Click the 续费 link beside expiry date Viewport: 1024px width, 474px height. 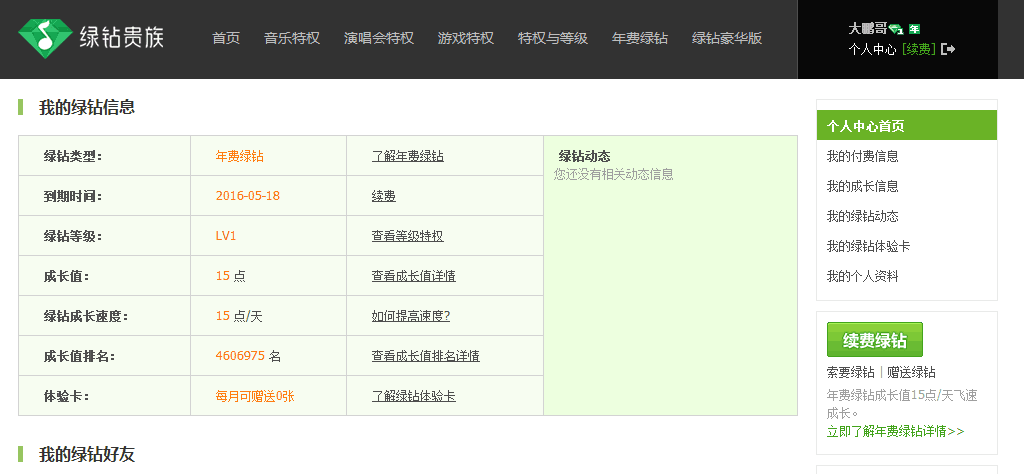(x=383, y=196)
